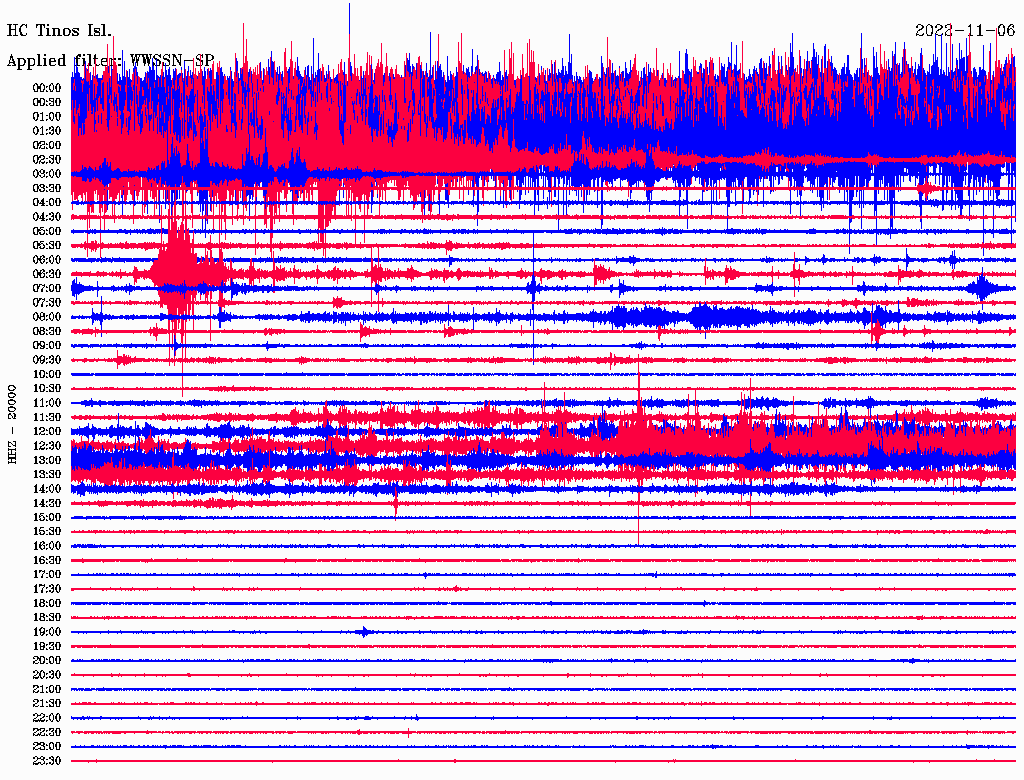Select the 23:30 time label

tap(47, 761)
